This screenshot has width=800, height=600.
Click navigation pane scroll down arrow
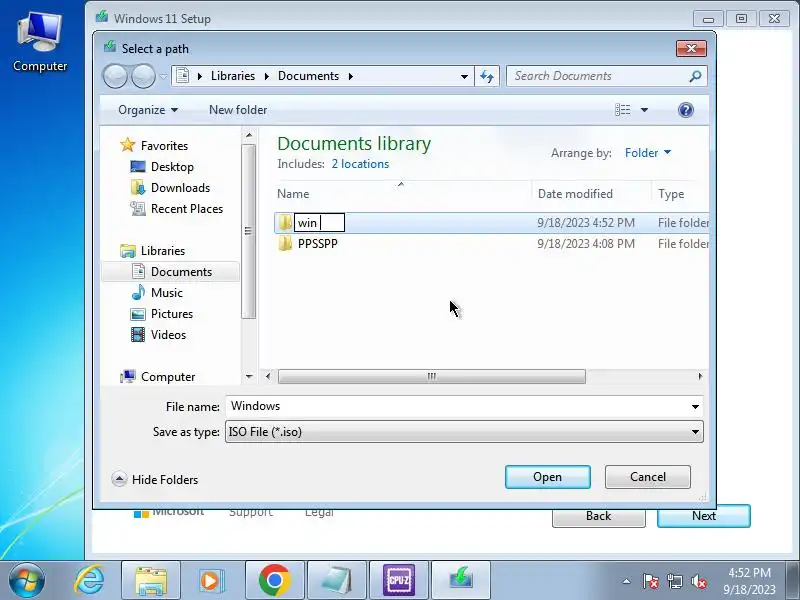[x=249, y=377]
